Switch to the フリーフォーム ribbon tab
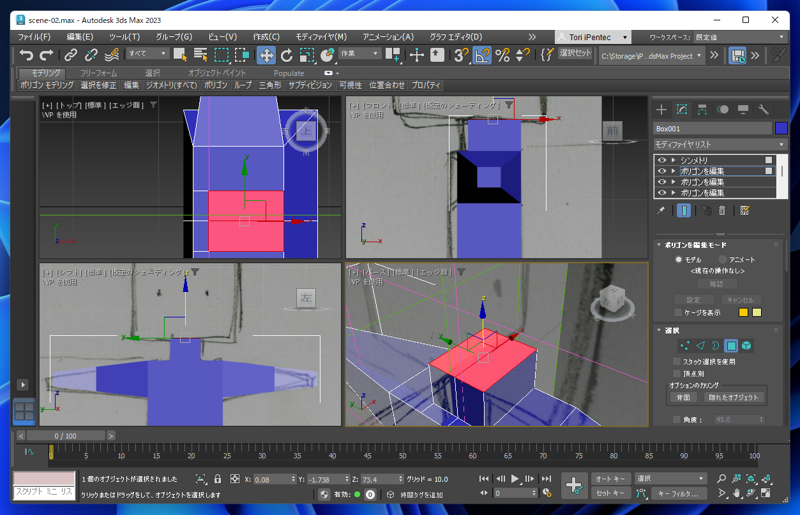 click(98, 73)
